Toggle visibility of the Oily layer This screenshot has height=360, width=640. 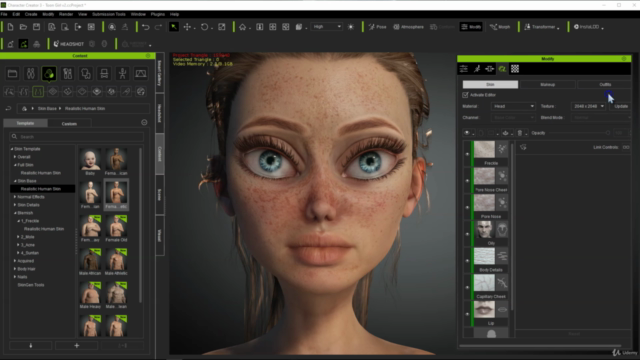(467, 234)
